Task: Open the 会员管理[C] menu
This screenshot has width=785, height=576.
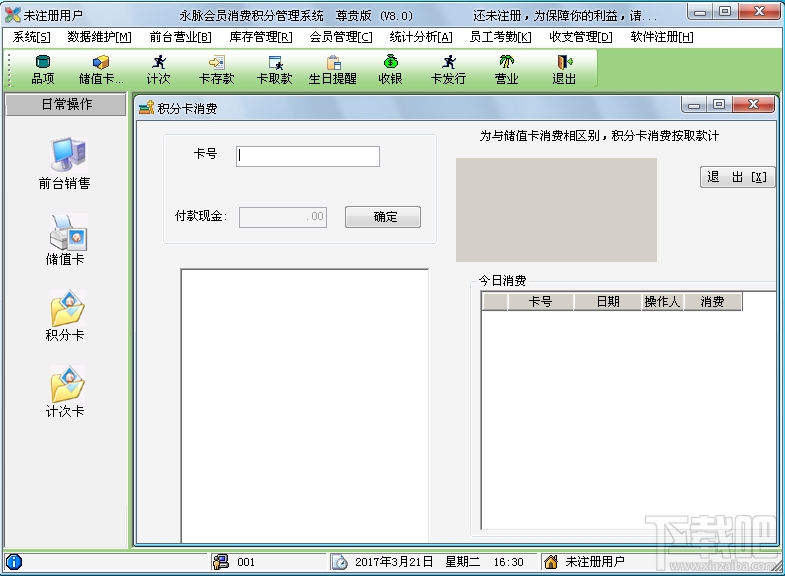Action: (341, 37)
